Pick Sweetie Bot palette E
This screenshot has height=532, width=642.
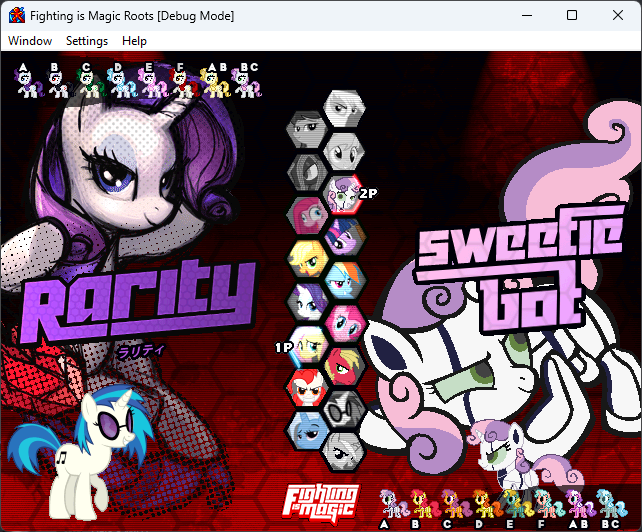click(x=518, y=508)
